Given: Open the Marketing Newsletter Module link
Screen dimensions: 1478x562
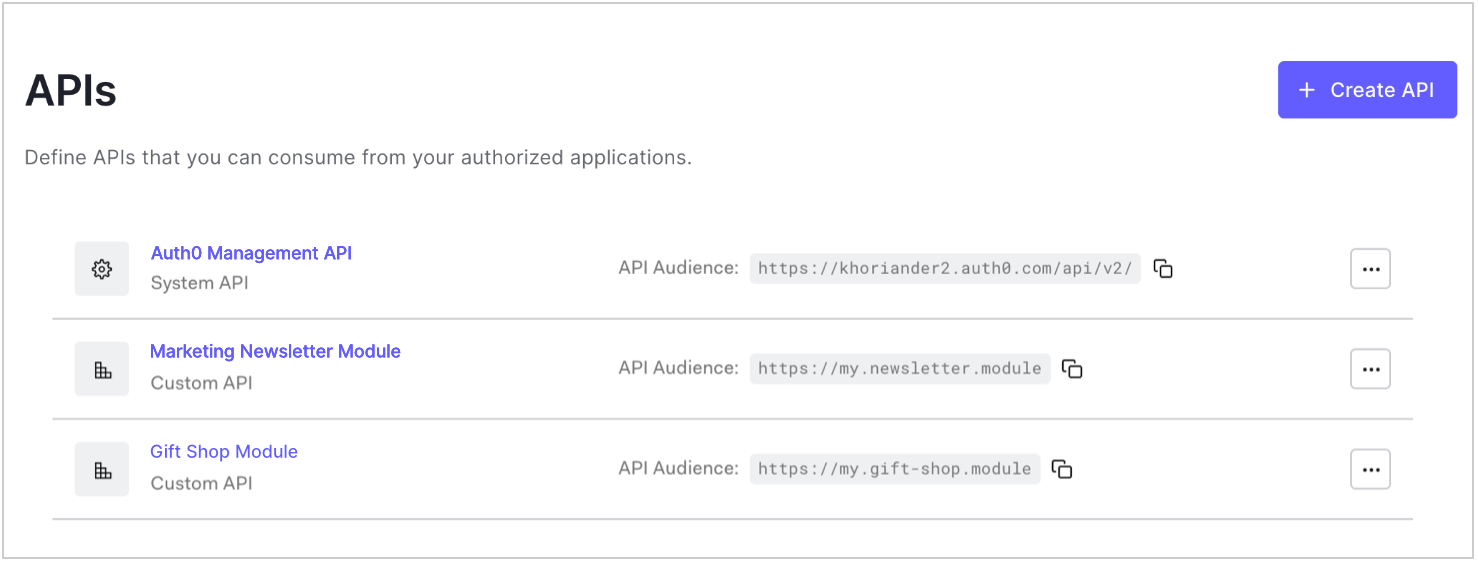Looking at the screenshot, I should click(x=275, y=351).
